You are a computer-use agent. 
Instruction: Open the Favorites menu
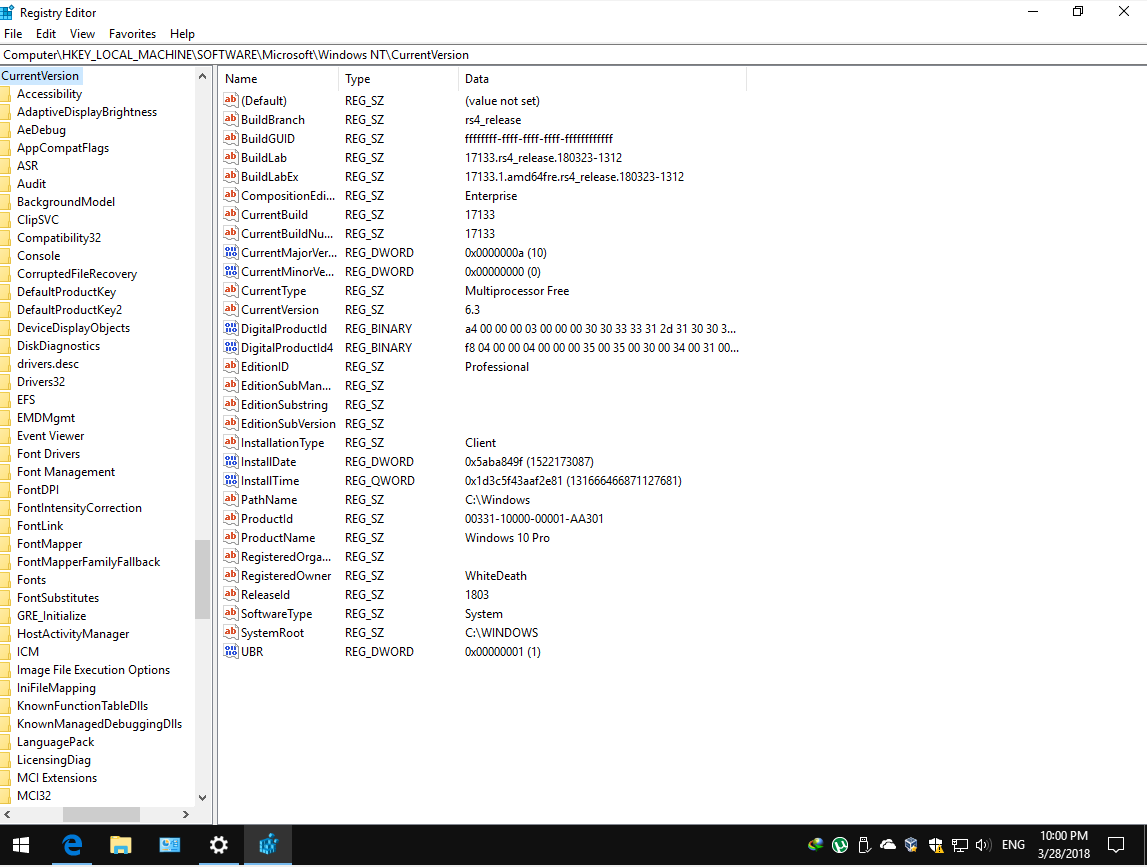pos(132,34)
